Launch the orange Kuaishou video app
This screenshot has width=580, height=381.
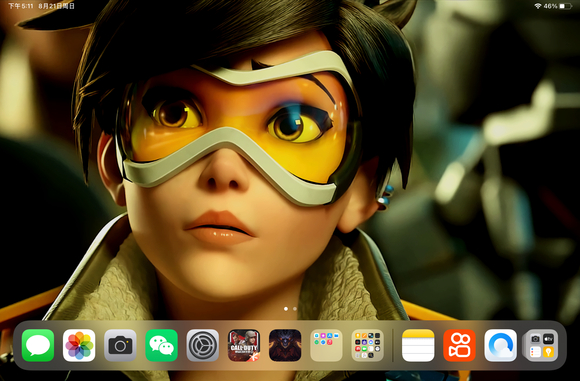[x=459, y=345]
